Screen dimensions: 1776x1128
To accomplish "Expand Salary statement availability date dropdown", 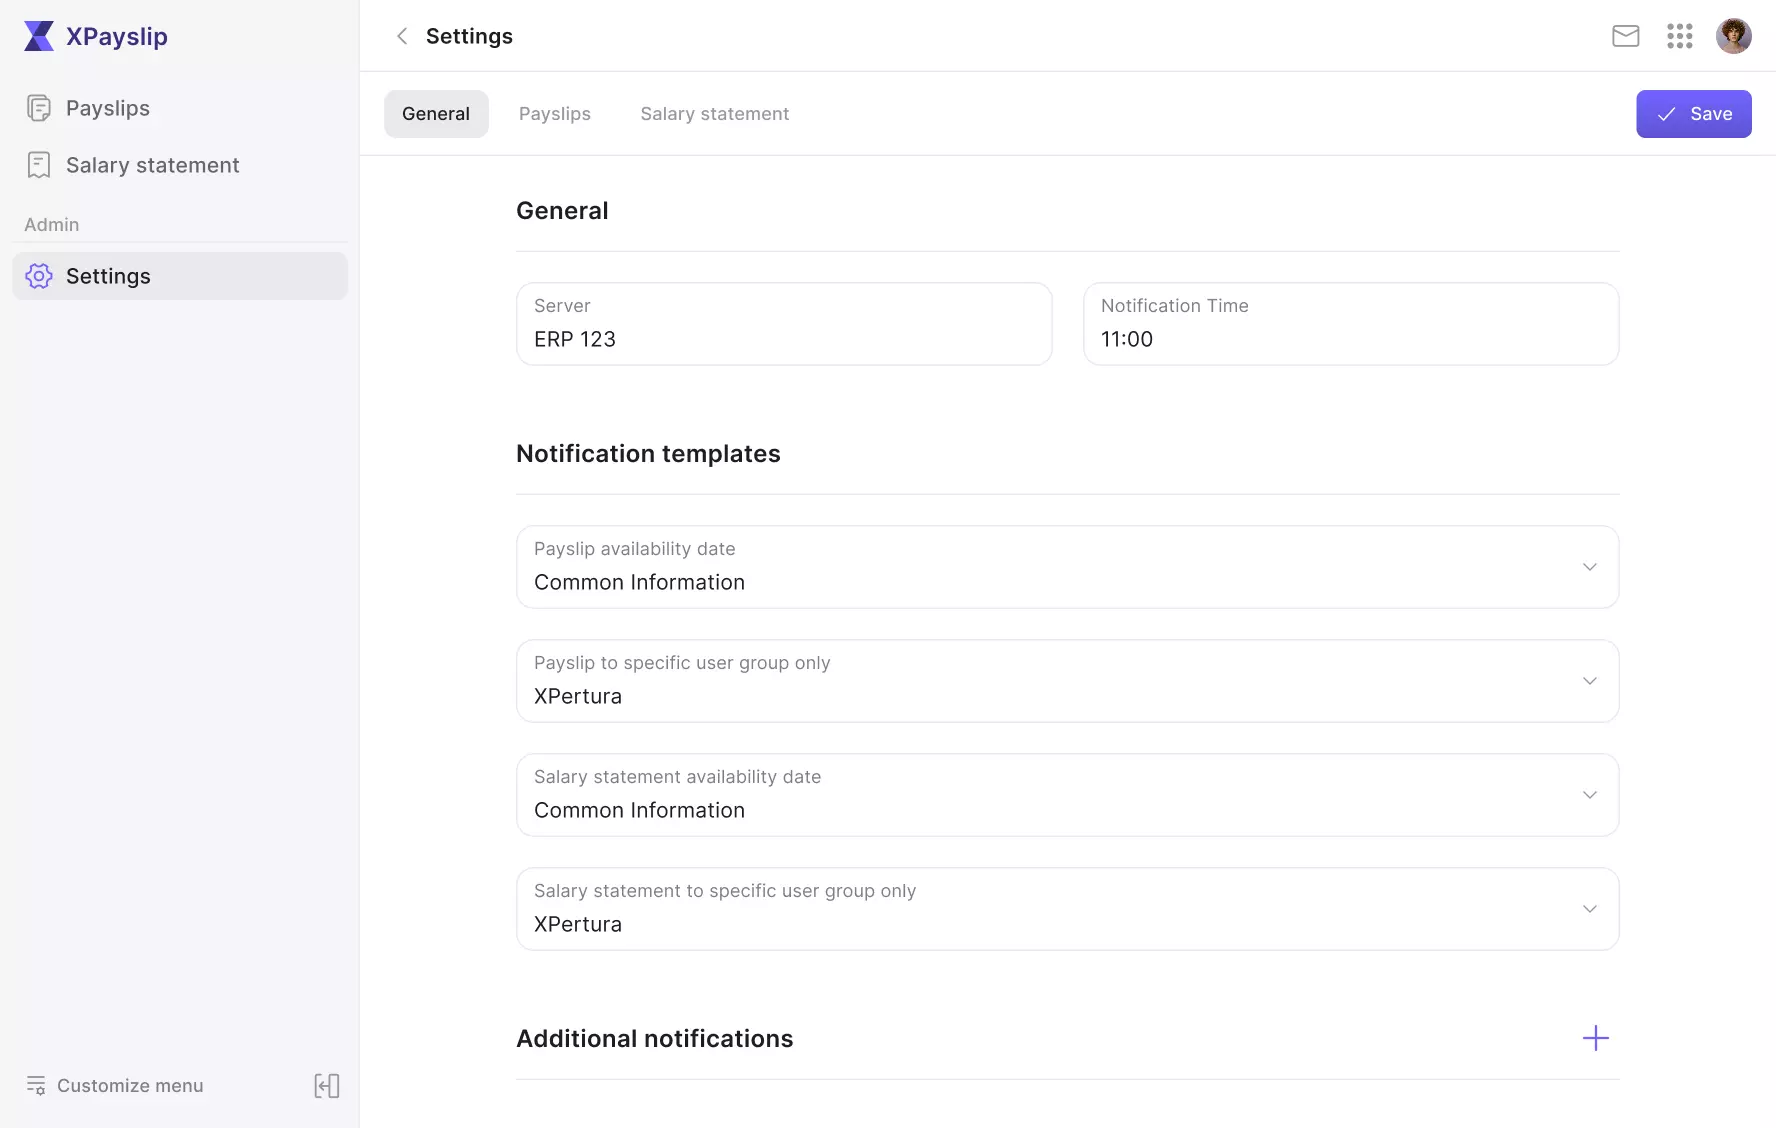I will click(x=1067, y=795).
